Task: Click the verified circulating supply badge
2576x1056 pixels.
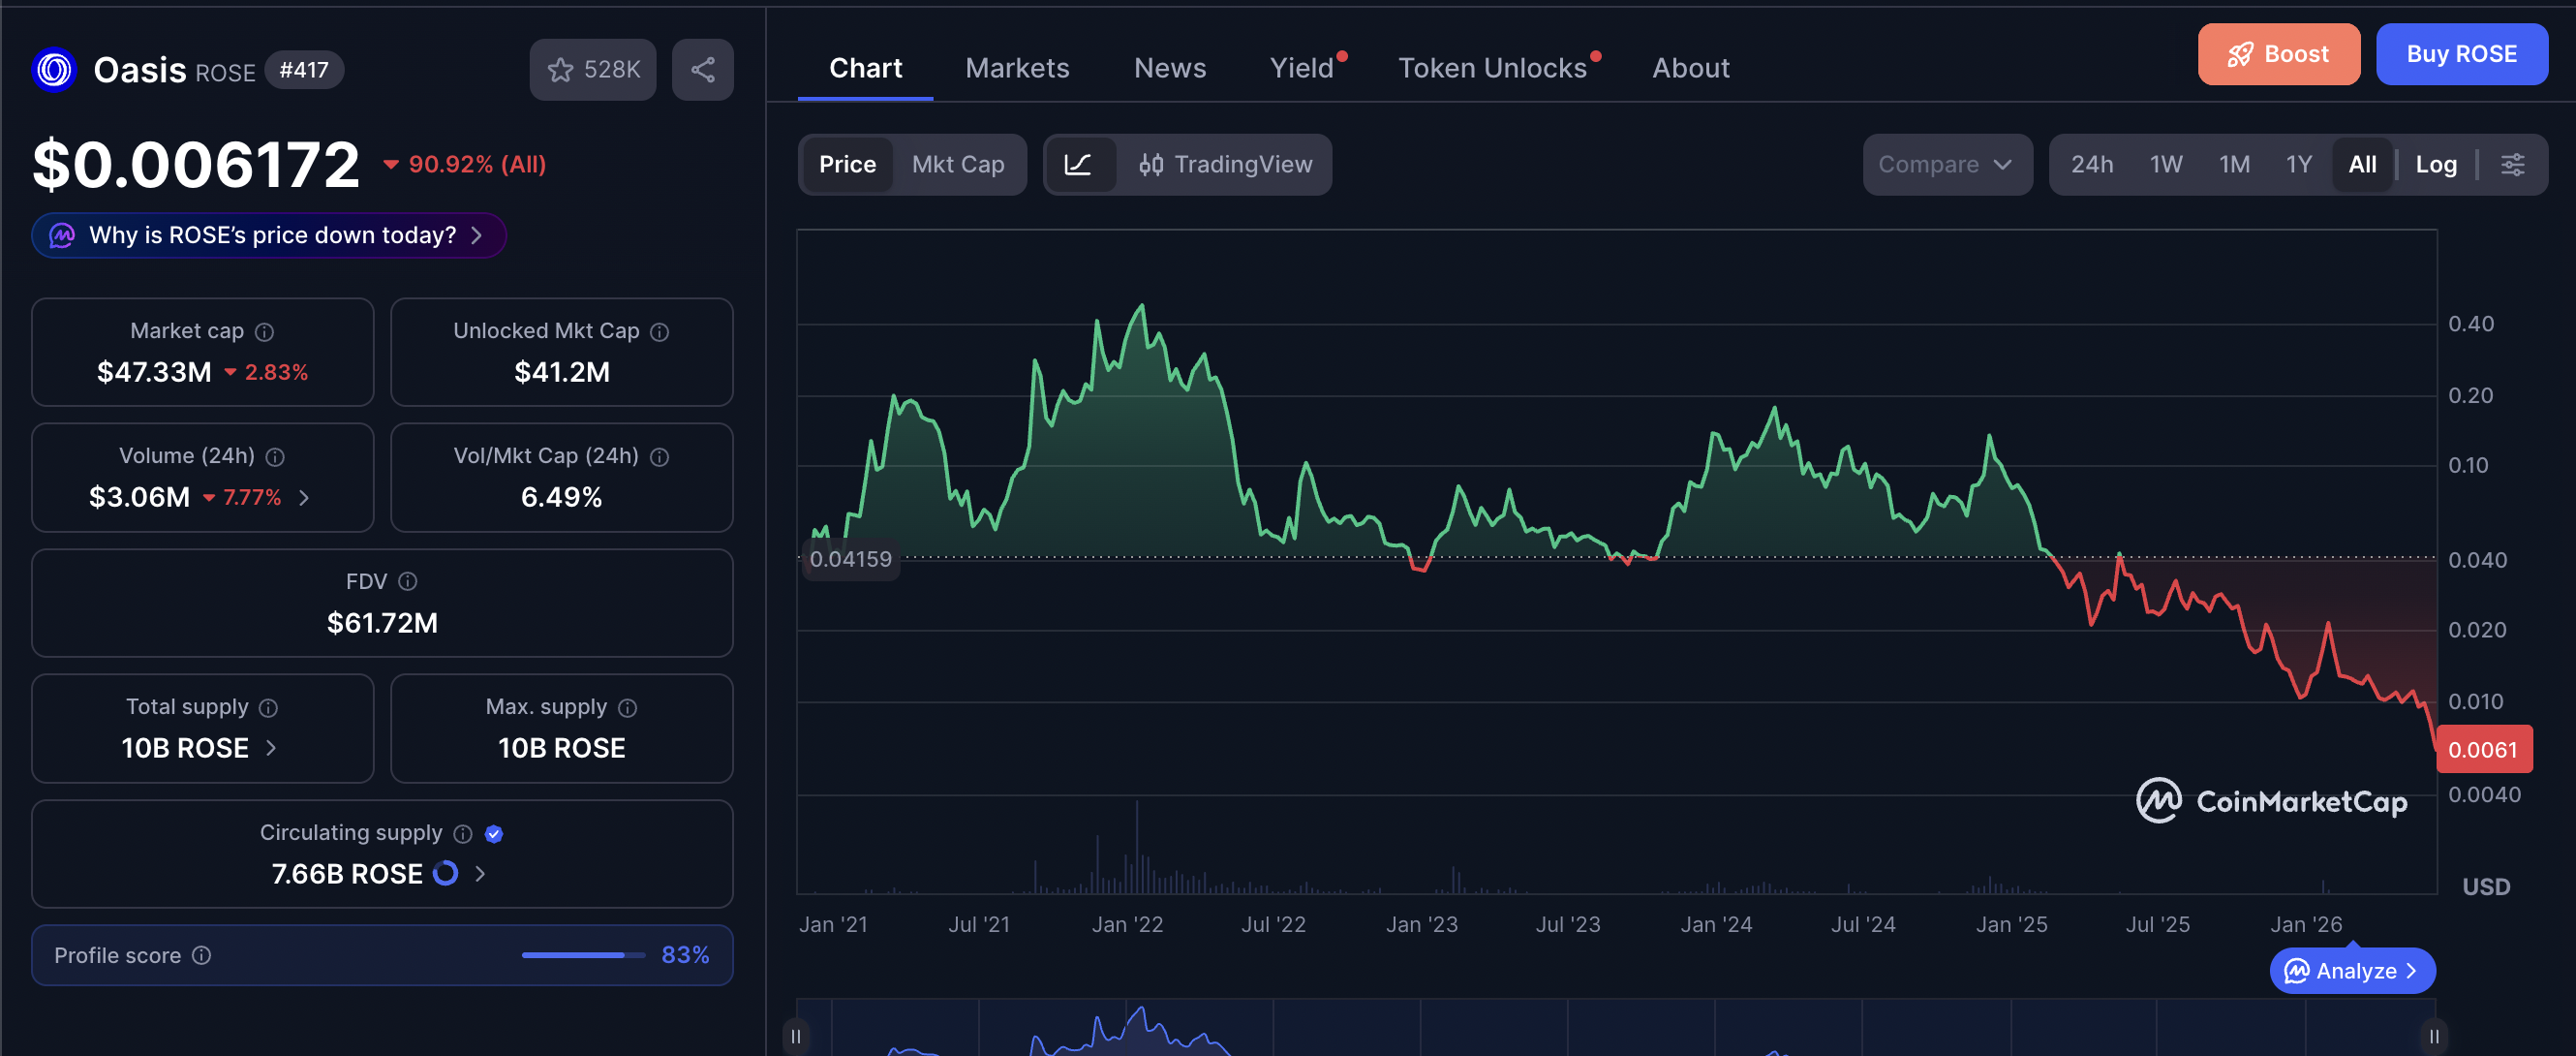Action: 494,834
